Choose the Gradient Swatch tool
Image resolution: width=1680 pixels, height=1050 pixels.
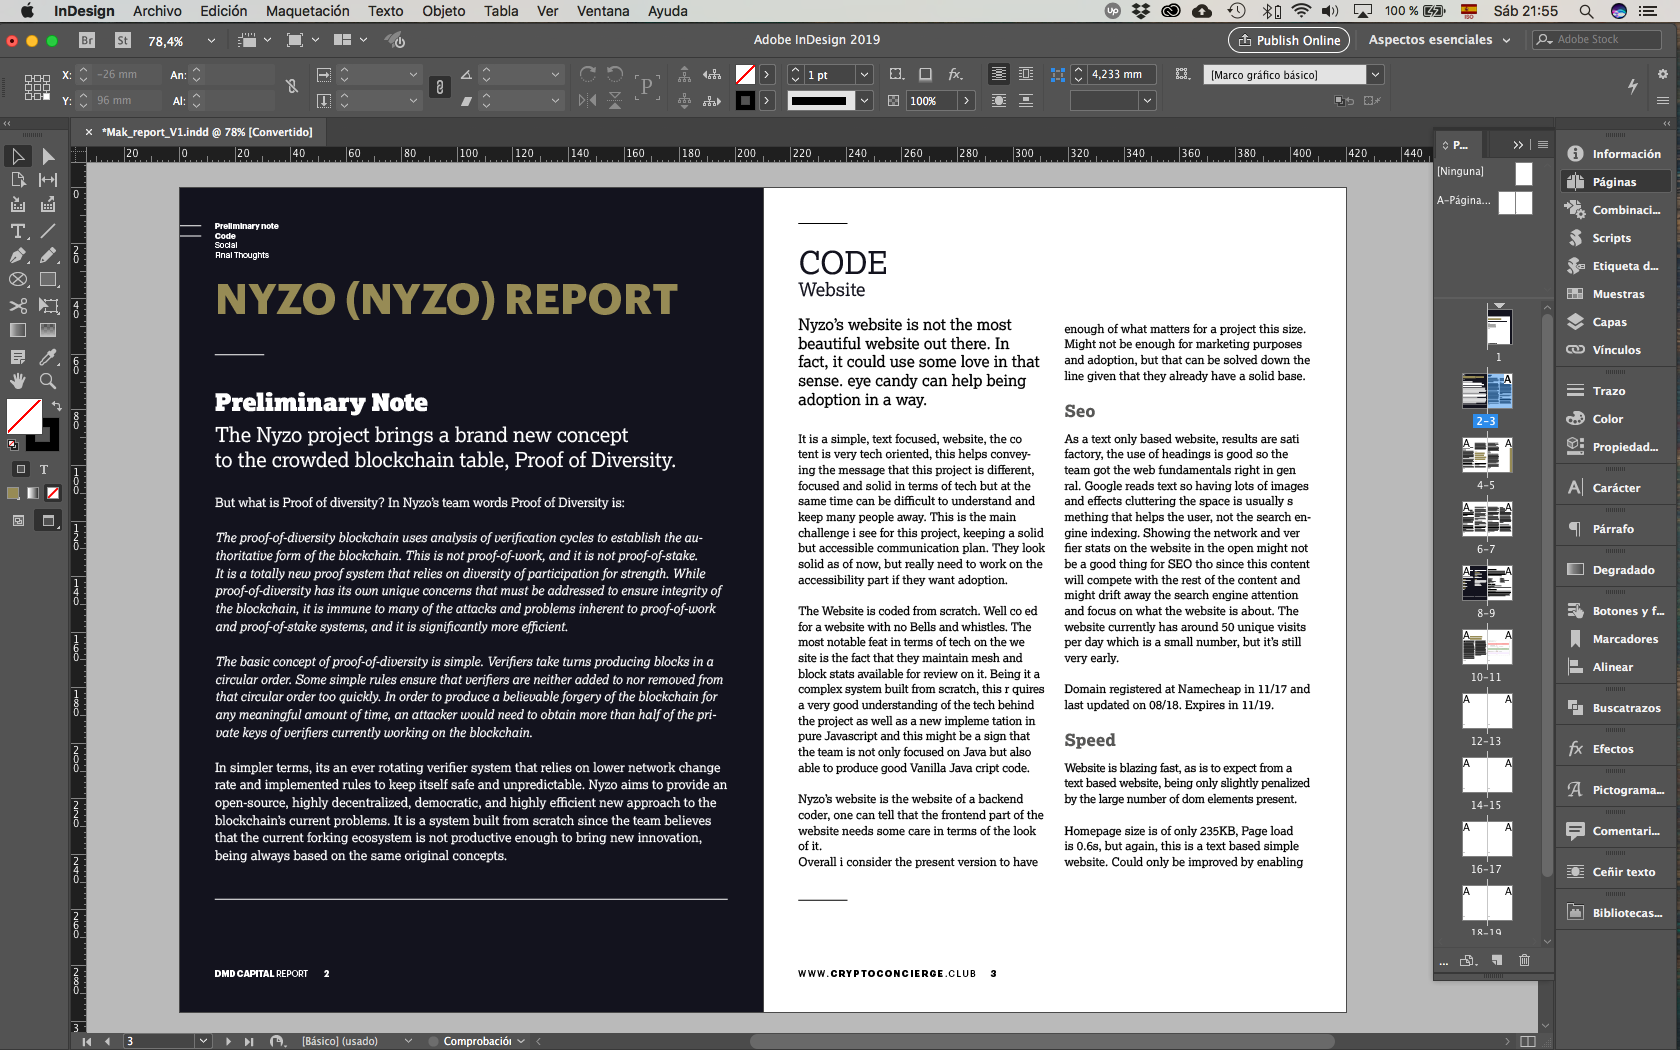(x=18, y=330)
